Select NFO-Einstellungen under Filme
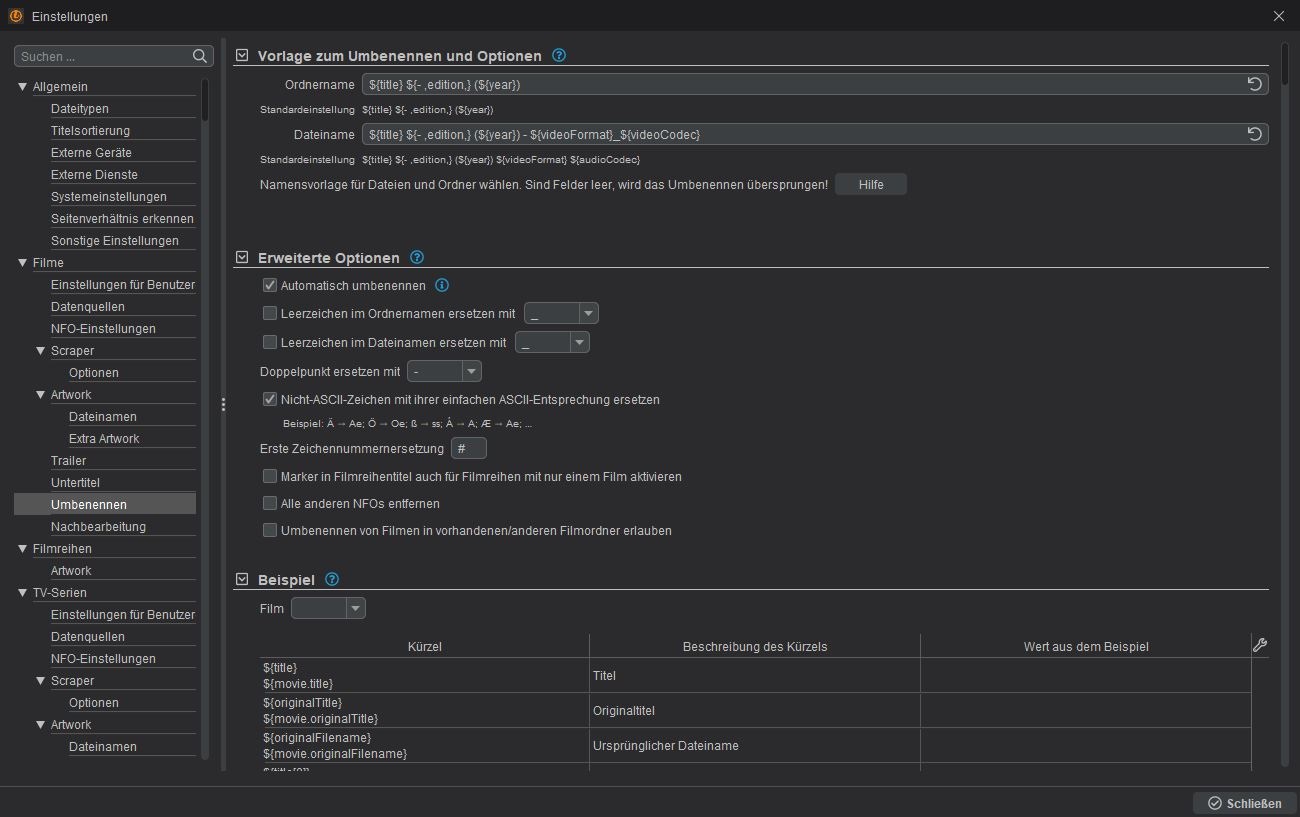Image resolution: width=1300 pixels, height=817 pixels. (x=103, y=328)
